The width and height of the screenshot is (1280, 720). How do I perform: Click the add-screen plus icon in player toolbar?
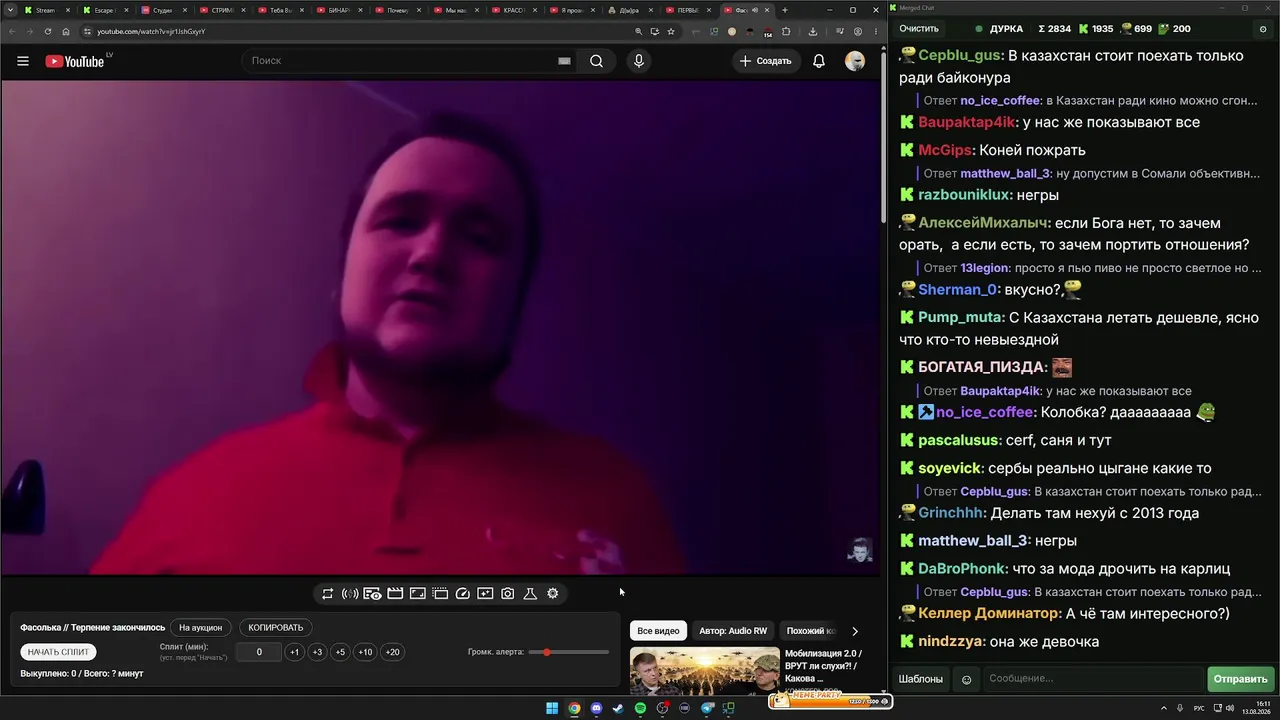(485, 594)
